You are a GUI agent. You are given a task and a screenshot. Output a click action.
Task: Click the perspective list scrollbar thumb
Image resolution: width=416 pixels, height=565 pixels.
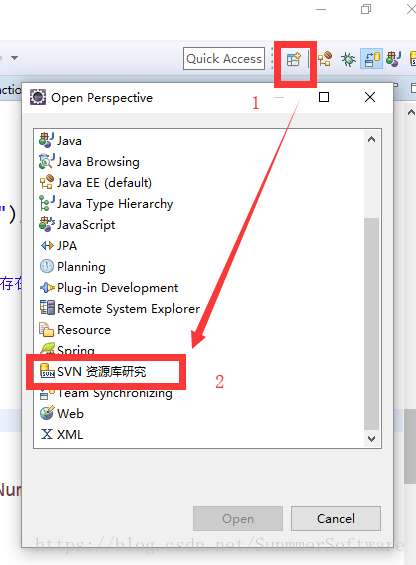tap(371, 324)
